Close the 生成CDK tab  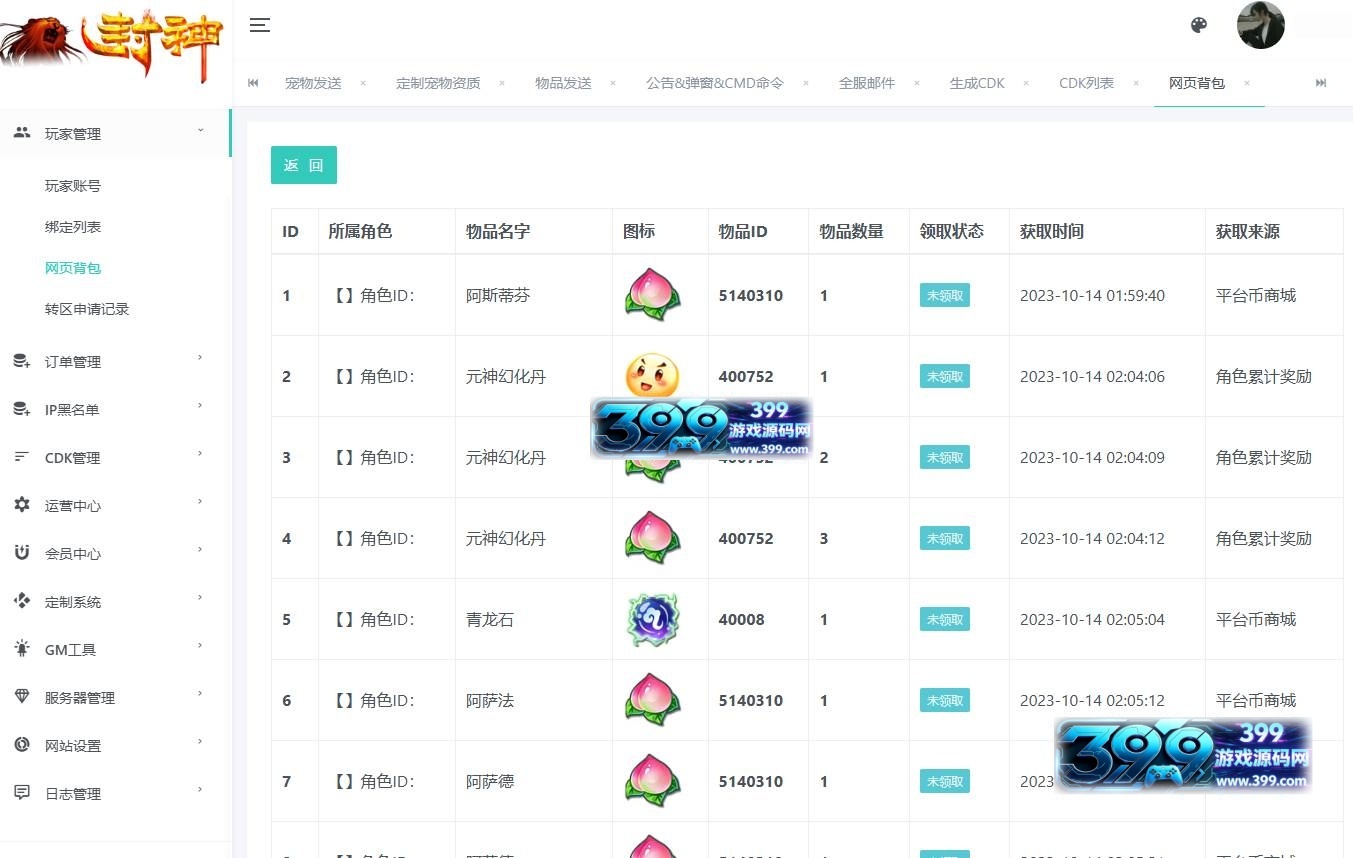pyautogui.click(x=1026, y=83)
